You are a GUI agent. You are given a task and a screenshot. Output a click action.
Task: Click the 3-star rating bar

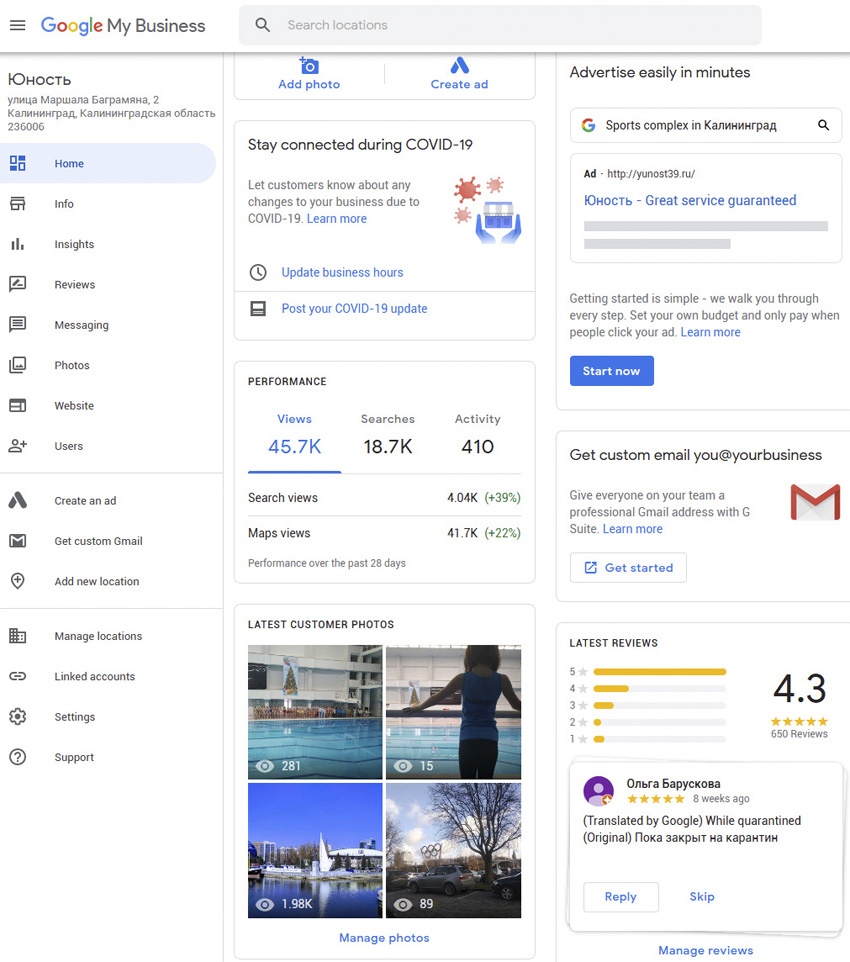(x=659, y=706)
